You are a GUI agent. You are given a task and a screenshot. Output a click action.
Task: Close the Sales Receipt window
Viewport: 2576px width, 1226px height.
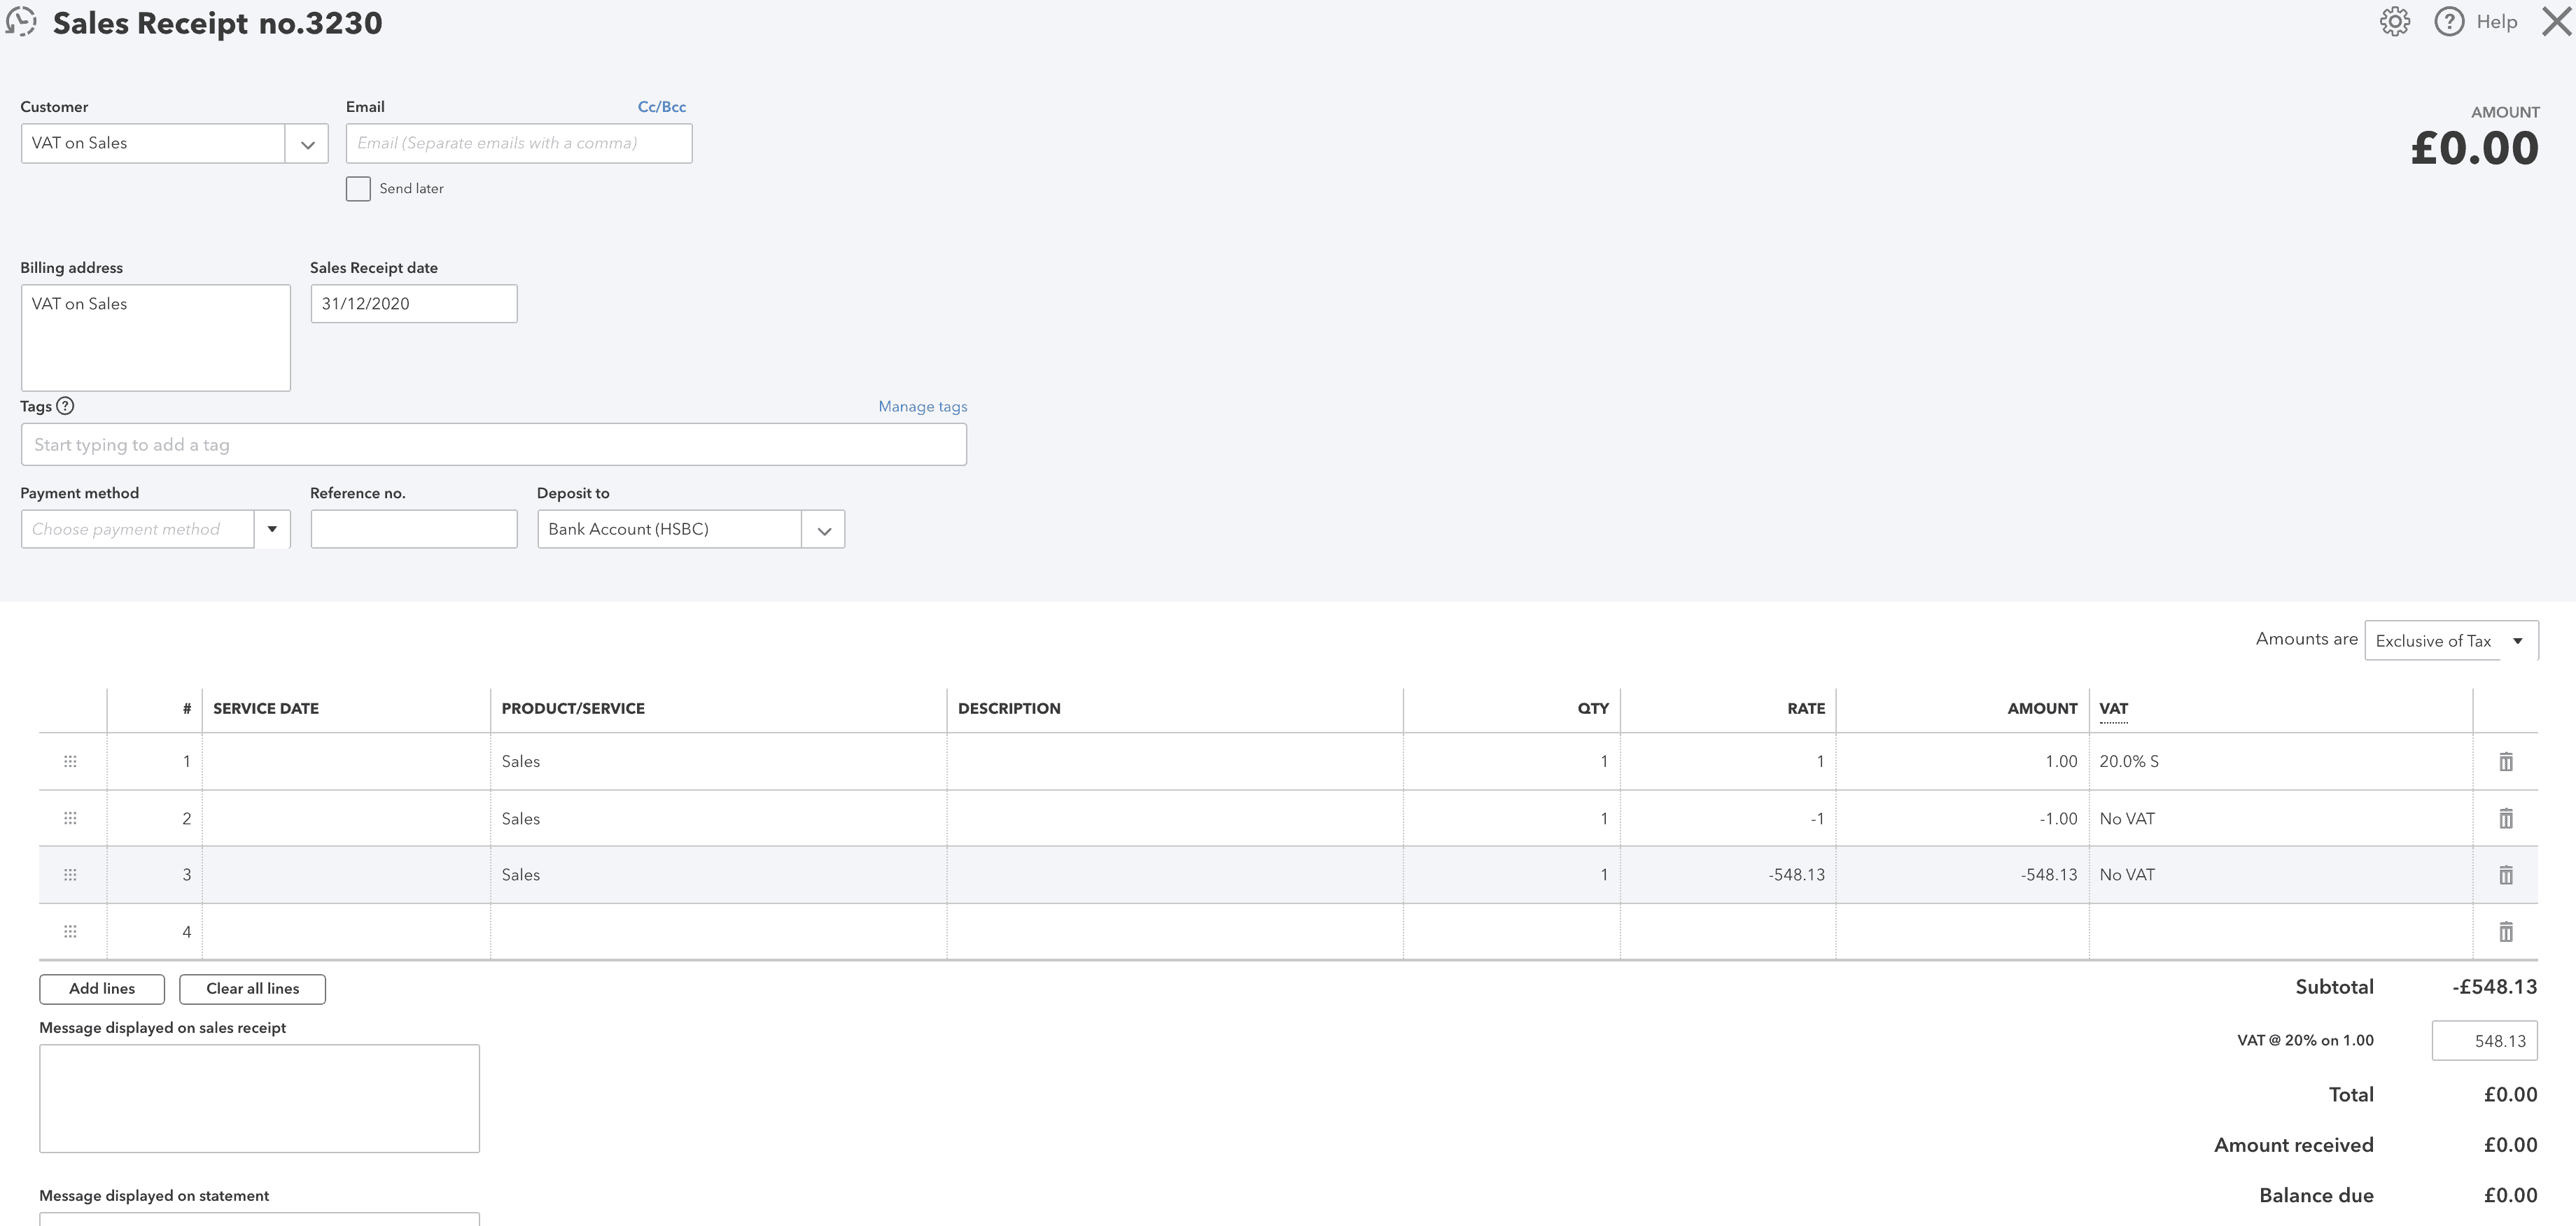[2556, 21]
